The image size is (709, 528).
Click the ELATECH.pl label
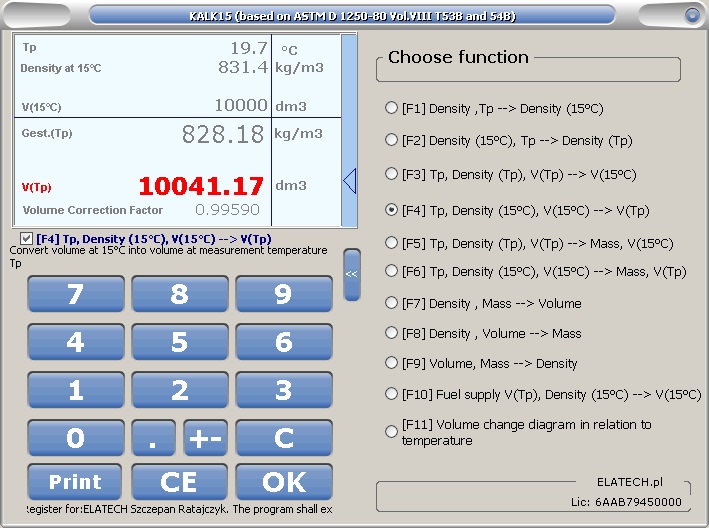[630, 482]
